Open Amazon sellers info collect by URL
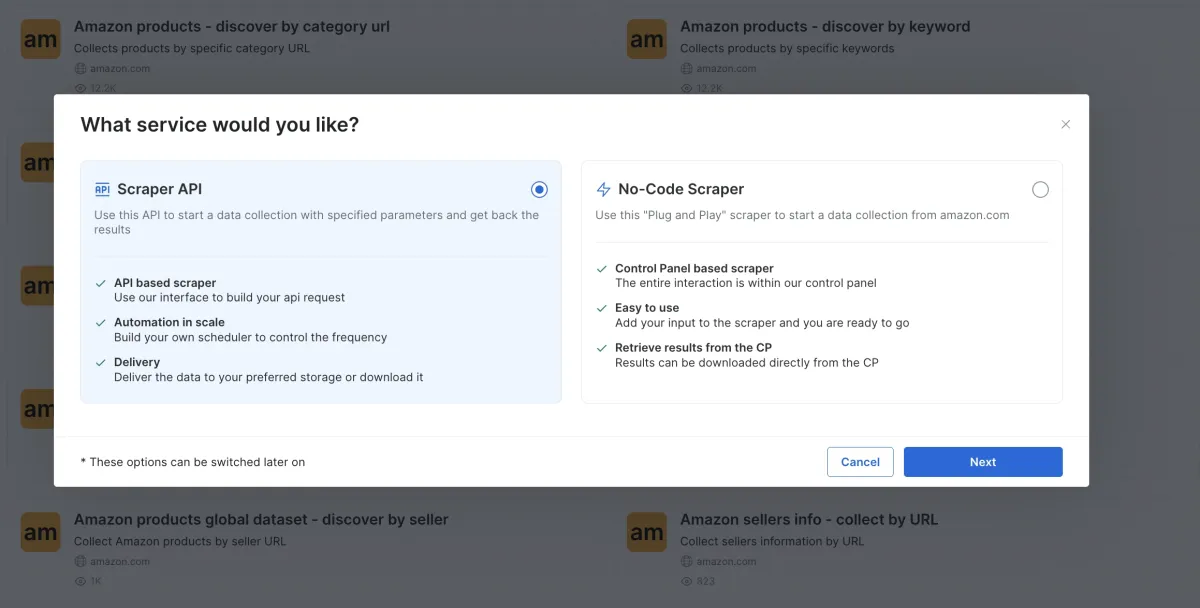 click(x=809, y=520)
